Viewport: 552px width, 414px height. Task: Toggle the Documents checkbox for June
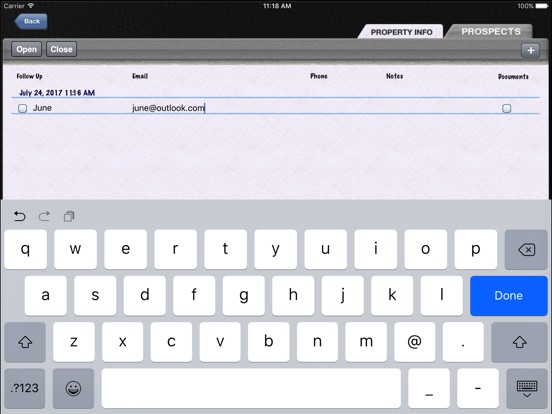tap(507, 108)
